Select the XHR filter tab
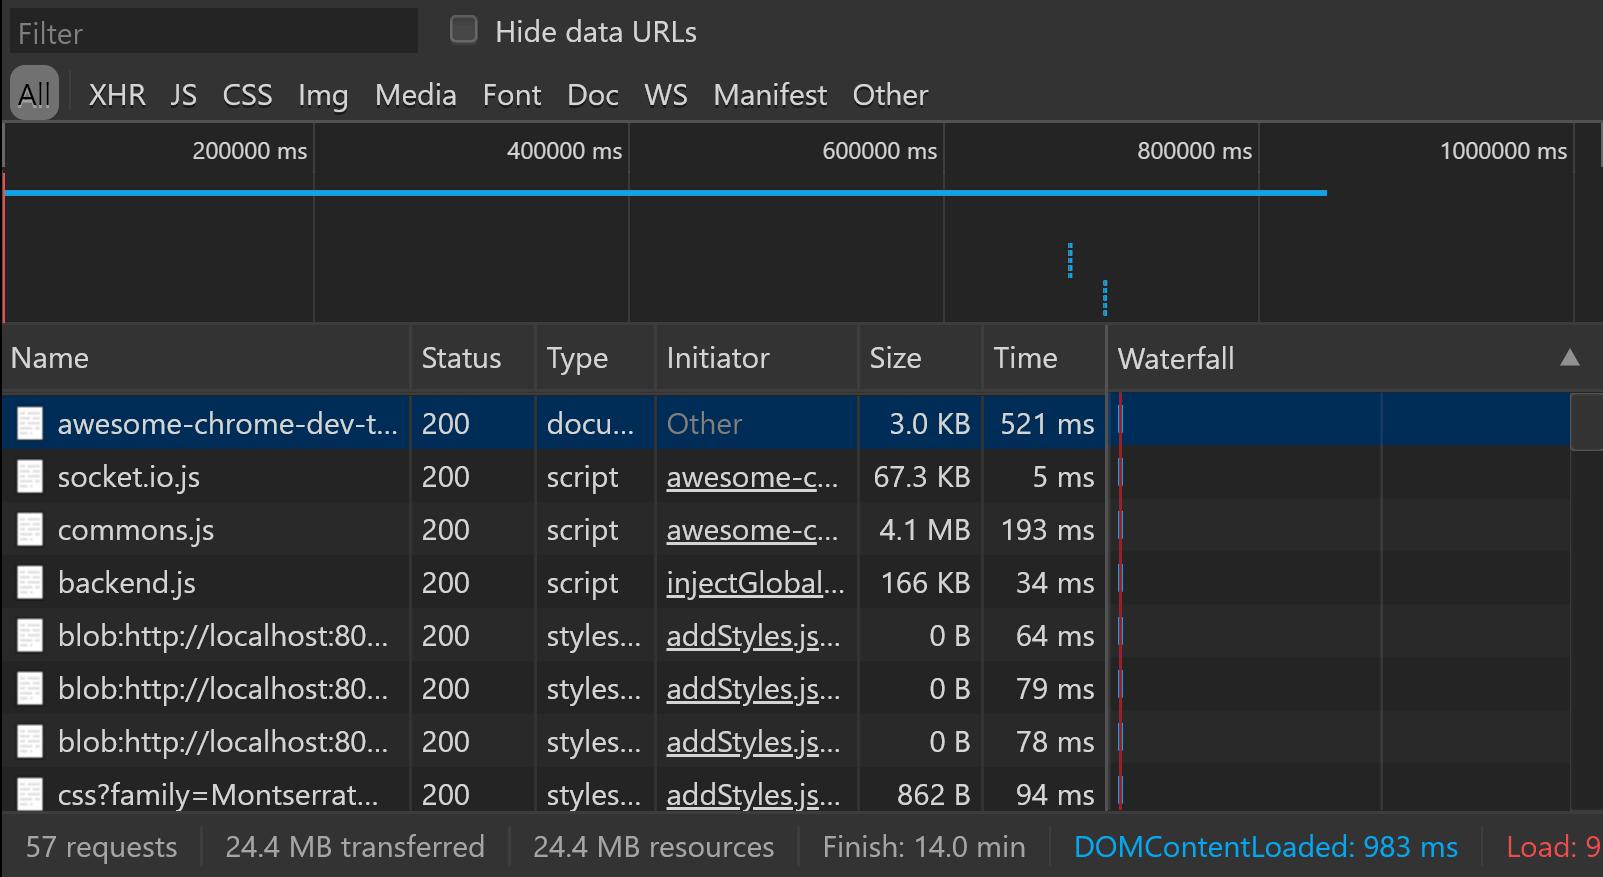This screenshot has width=1603, height=877. coord(117,95)
